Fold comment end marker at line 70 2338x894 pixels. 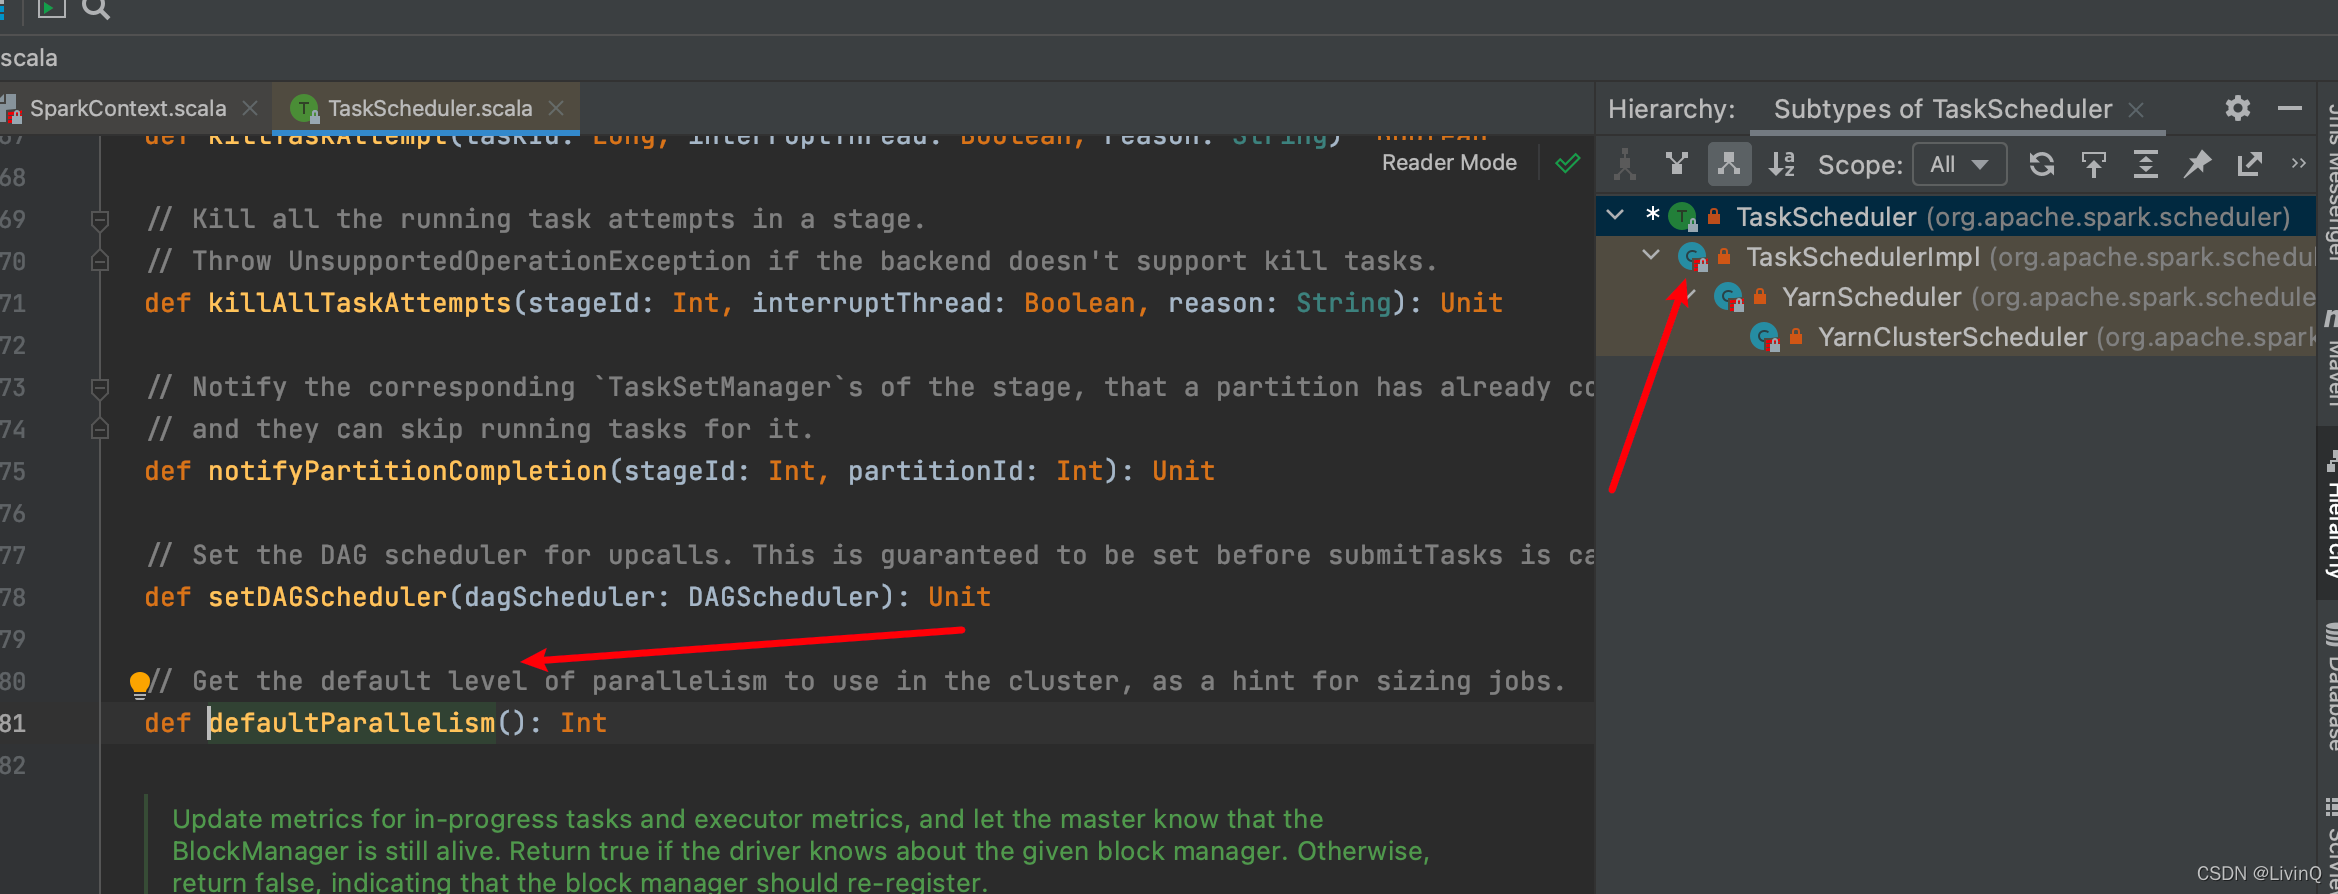[x=99, y=261]
